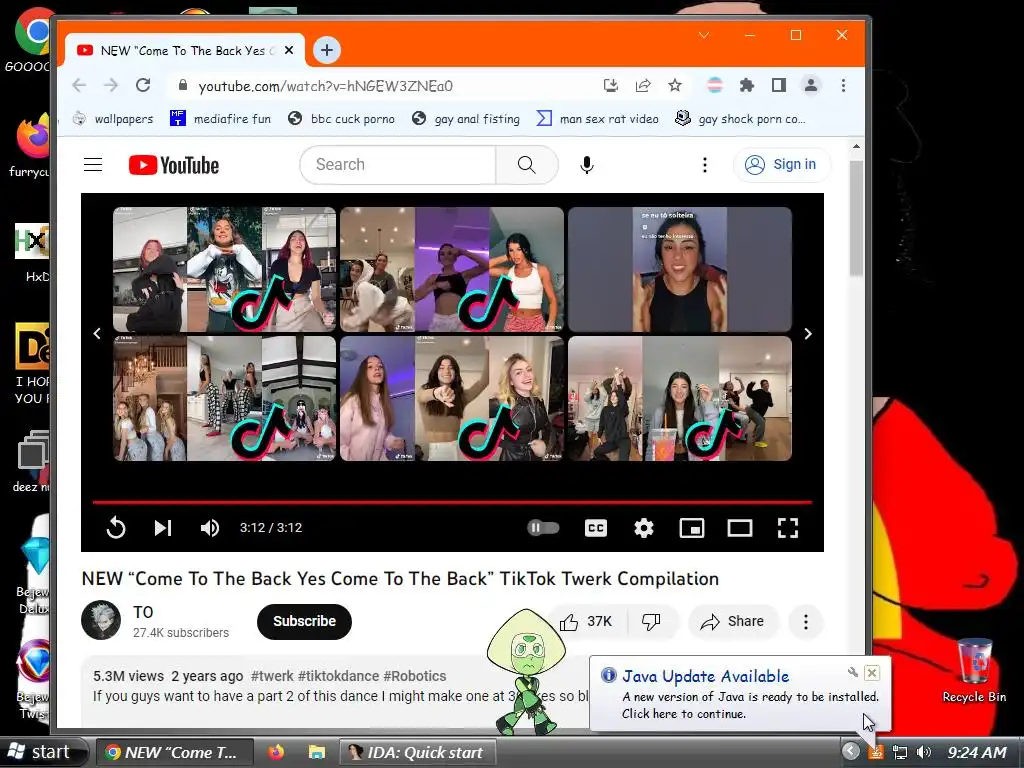Viewport: 1024px width, 768px height.
Task: Enter full screen mode
Action: [x=788, y=528]
